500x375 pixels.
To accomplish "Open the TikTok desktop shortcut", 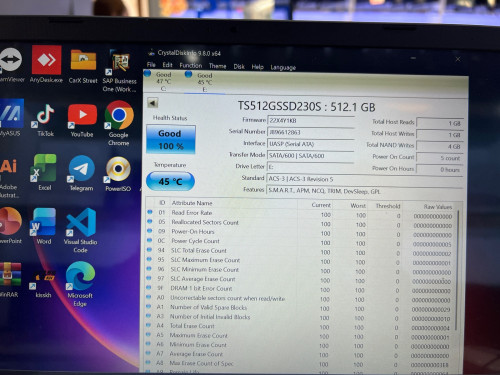I will pyautogui.click(x=45, y=119).
